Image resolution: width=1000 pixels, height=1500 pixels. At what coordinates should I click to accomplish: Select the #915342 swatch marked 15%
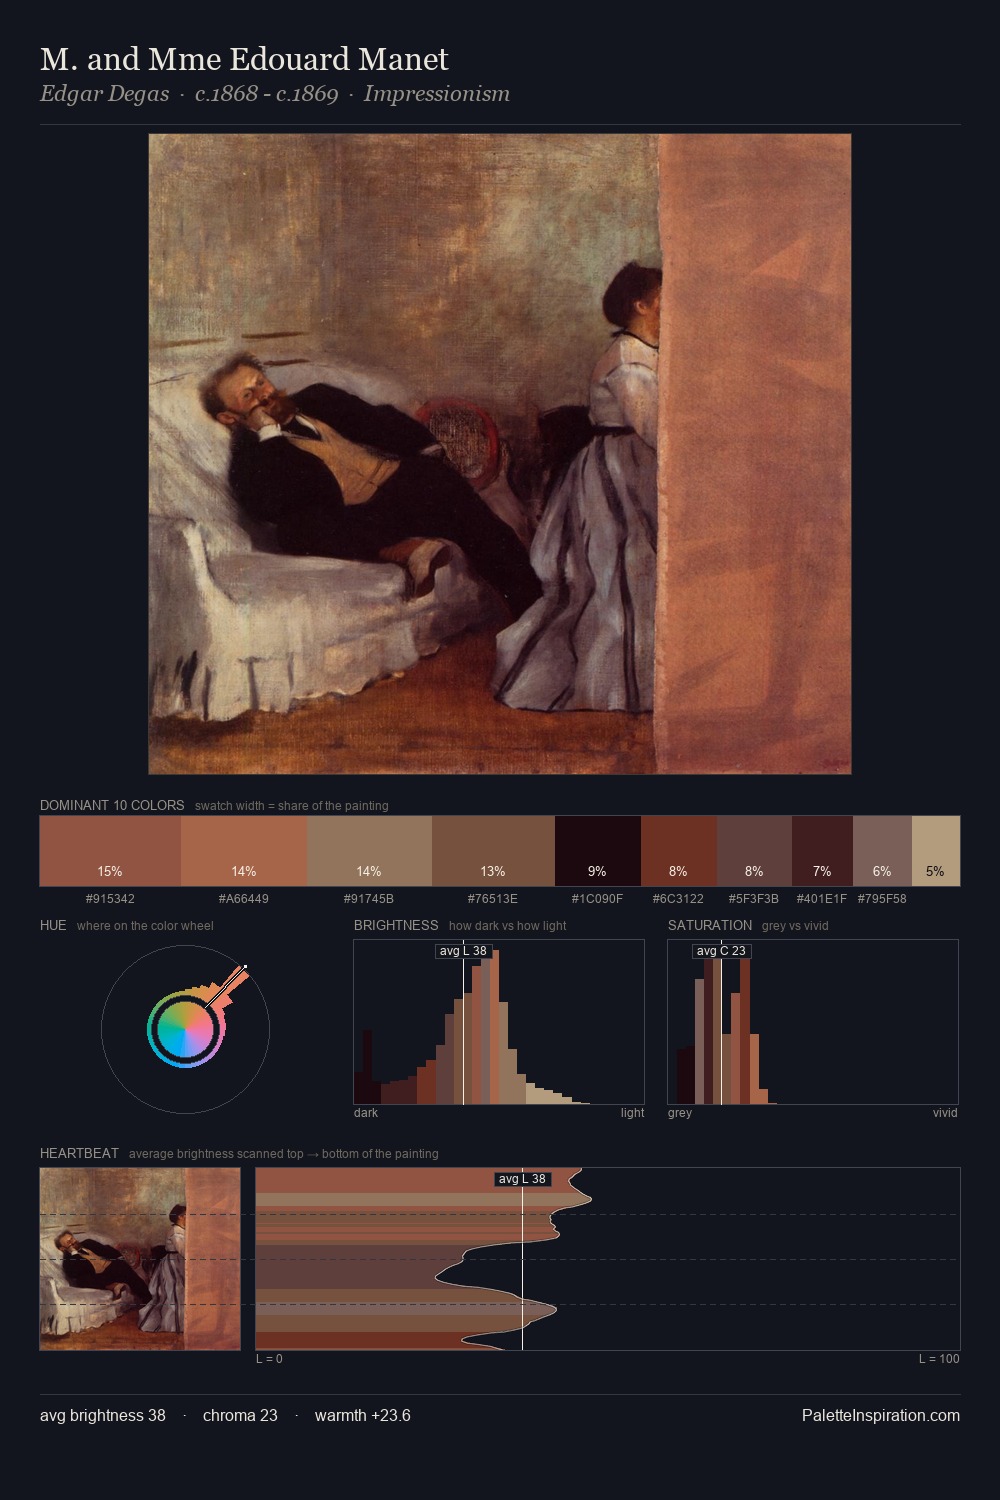pyautogui.click(x=110, y=851)
